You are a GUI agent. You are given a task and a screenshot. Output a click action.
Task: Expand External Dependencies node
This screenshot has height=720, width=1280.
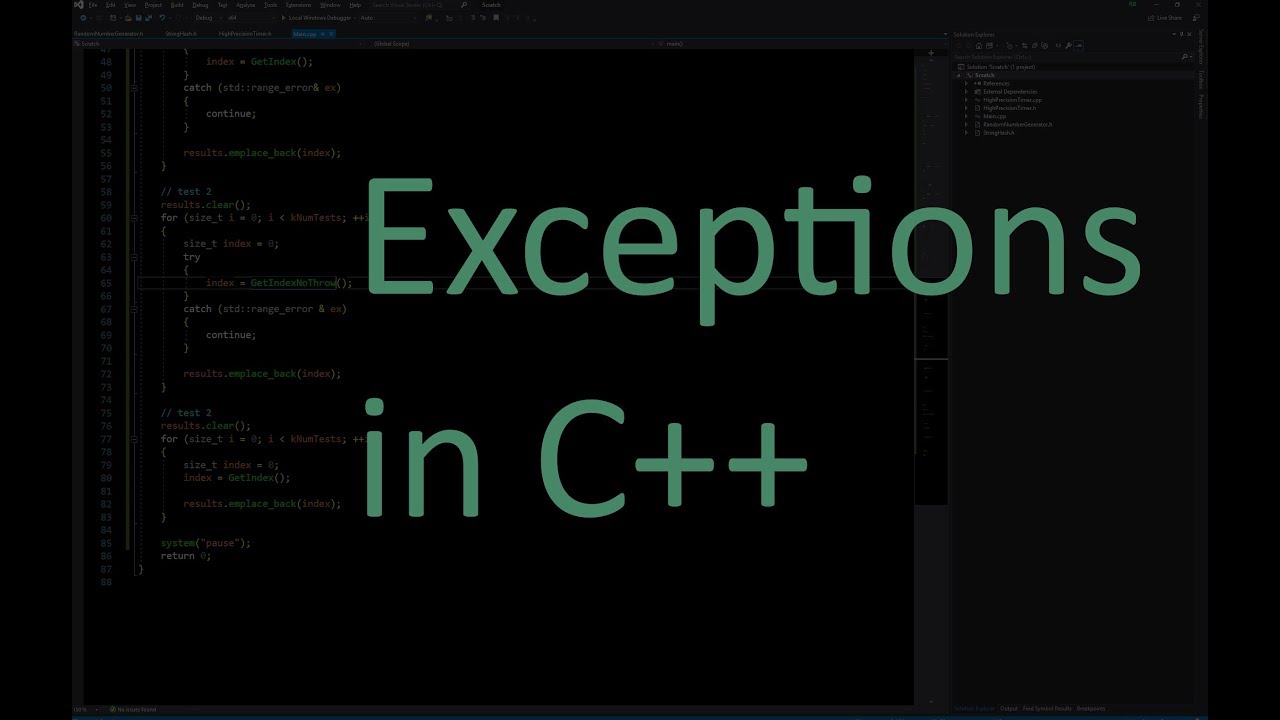[966, 92]
